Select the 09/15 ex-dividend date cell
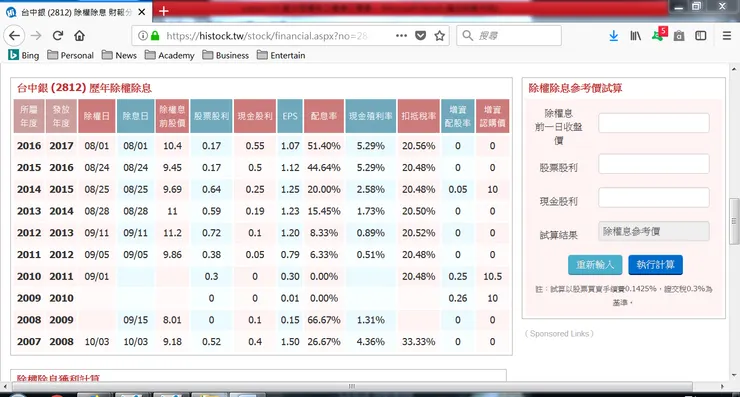The height and width of the screenshot is (397, 740). coord(135,320)
